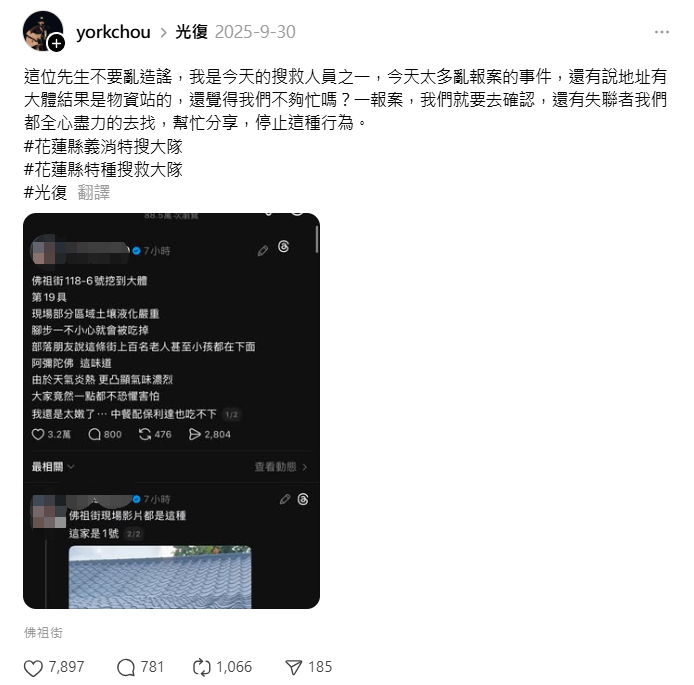Image resolution: width=694 pixels, height=685 pixels.
Task: Click the #光復 hashtag
Action: coord(45,192)
